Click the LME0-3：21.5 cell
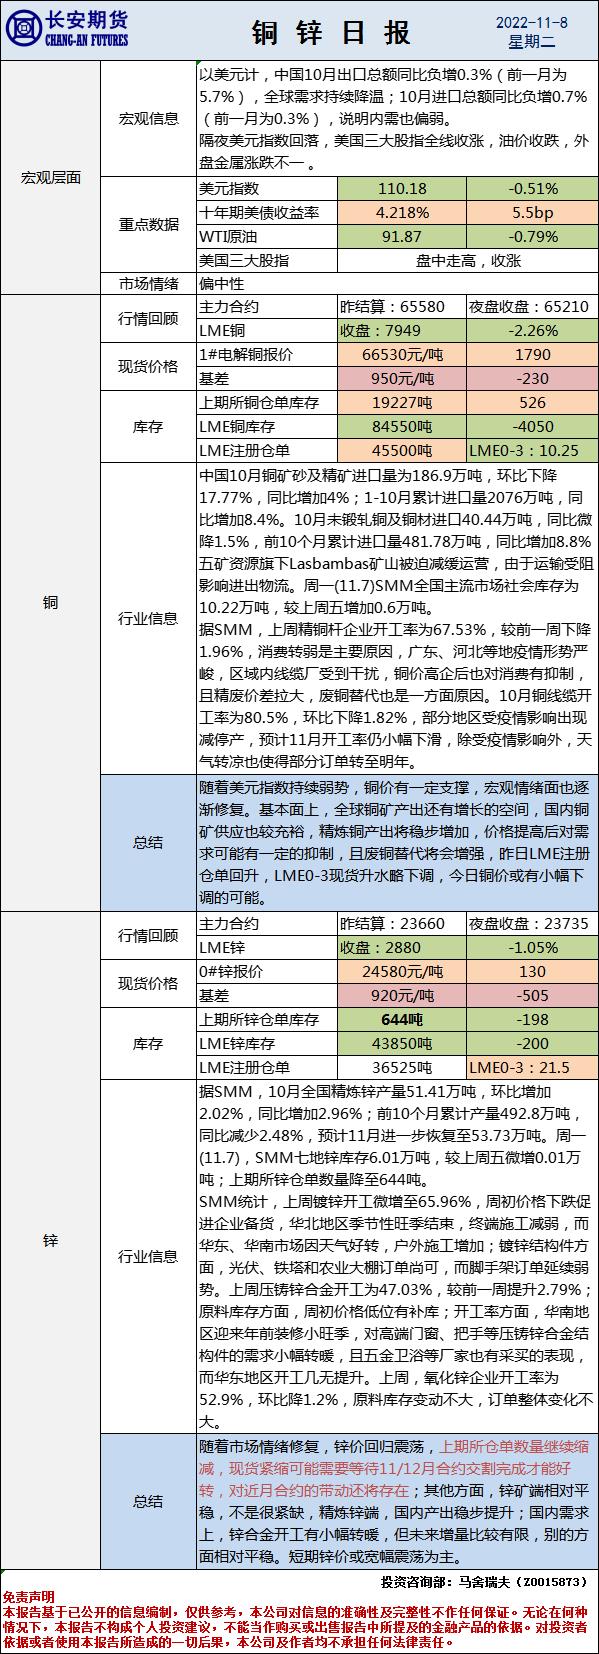The image size is (599, 1654). click(x=531, y=1067)
